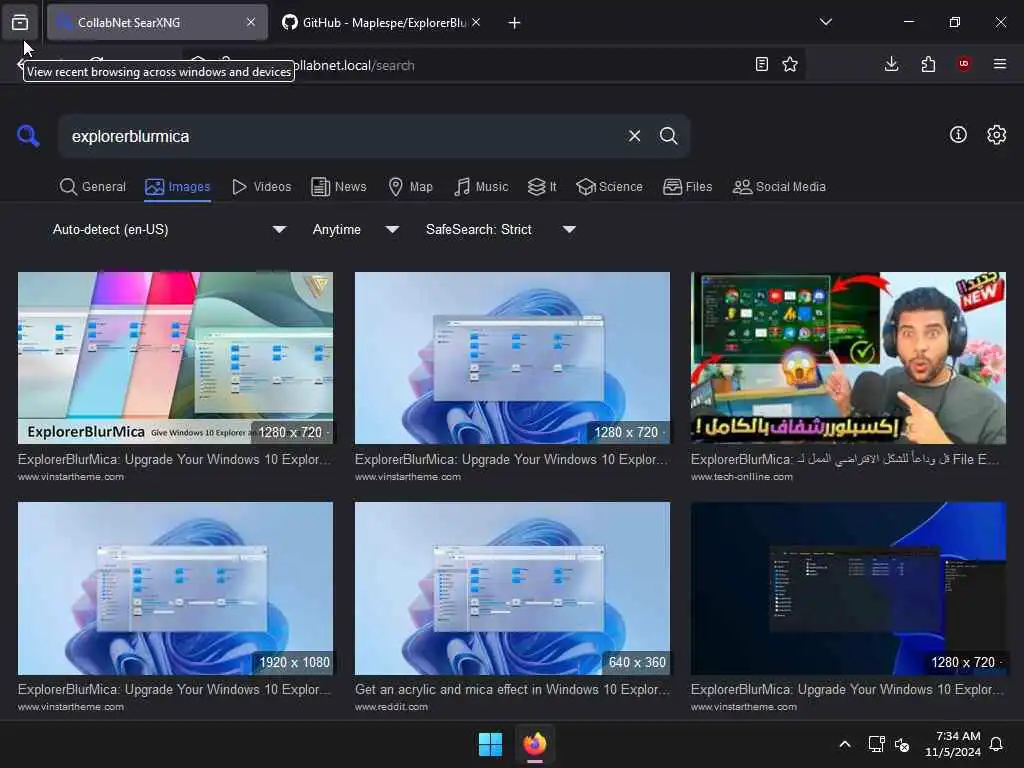Viewport: 1024px width, 768px height.
Task: Open the www.tech-online.com source link
Action: (x=742, y=477)
